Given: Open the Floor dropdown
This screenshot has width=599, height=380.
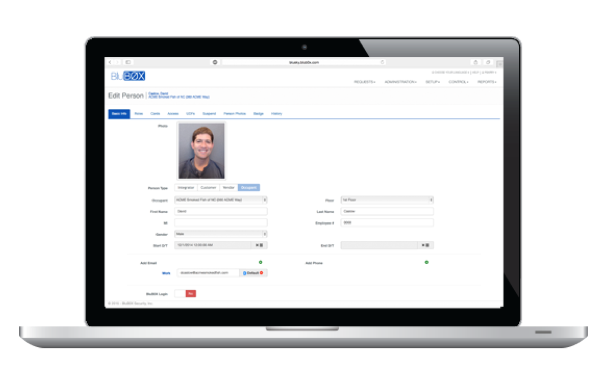Looking at the screenshot, I should [x=387, y=200].
